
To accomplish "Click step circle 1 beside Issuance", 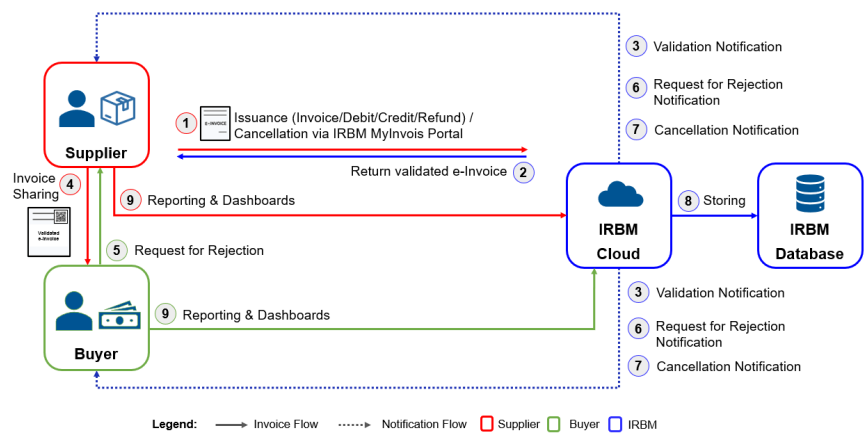I will coord(187,123).
